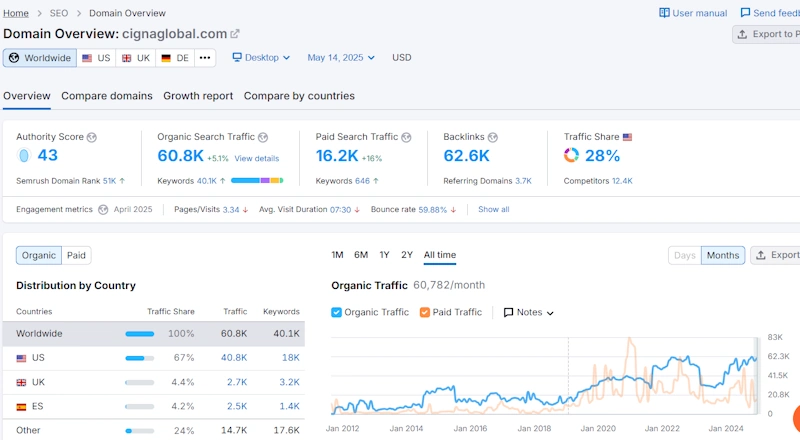
Task: Click the chart Export upload icon
Action: point(761,255)
